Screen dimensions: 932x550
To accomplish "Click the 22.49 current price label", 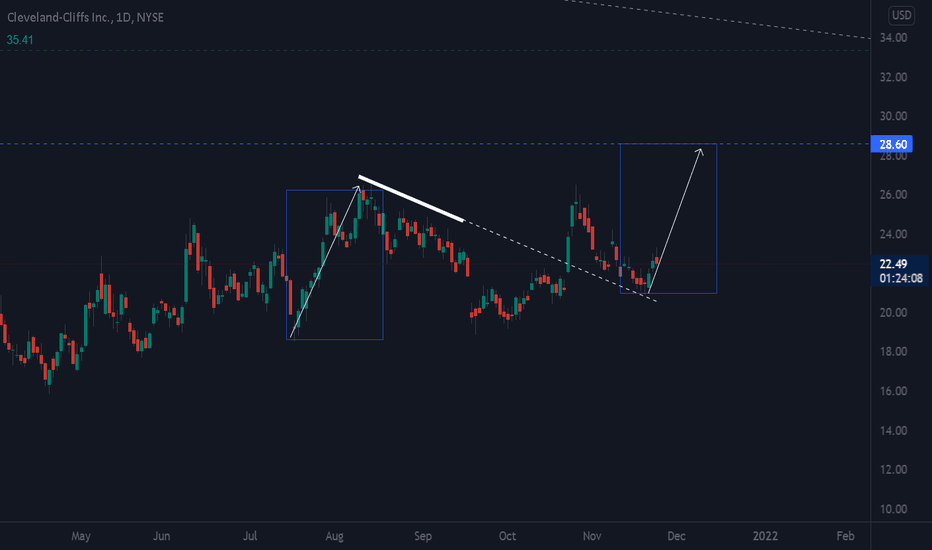I will tap(893, 264).
